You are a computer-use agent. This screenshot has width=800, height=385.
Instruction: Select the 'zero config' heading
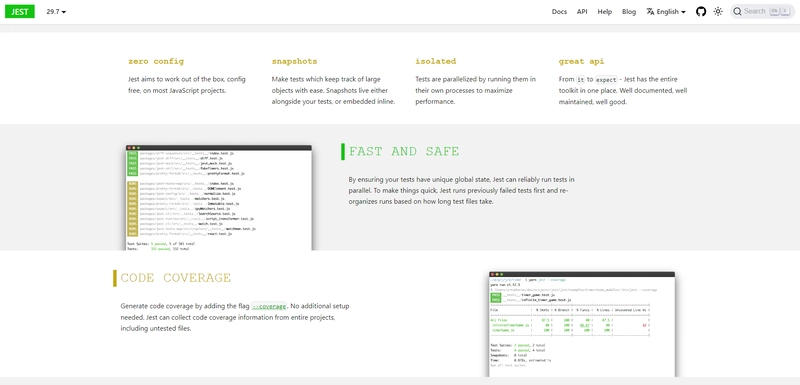point(156,61)
